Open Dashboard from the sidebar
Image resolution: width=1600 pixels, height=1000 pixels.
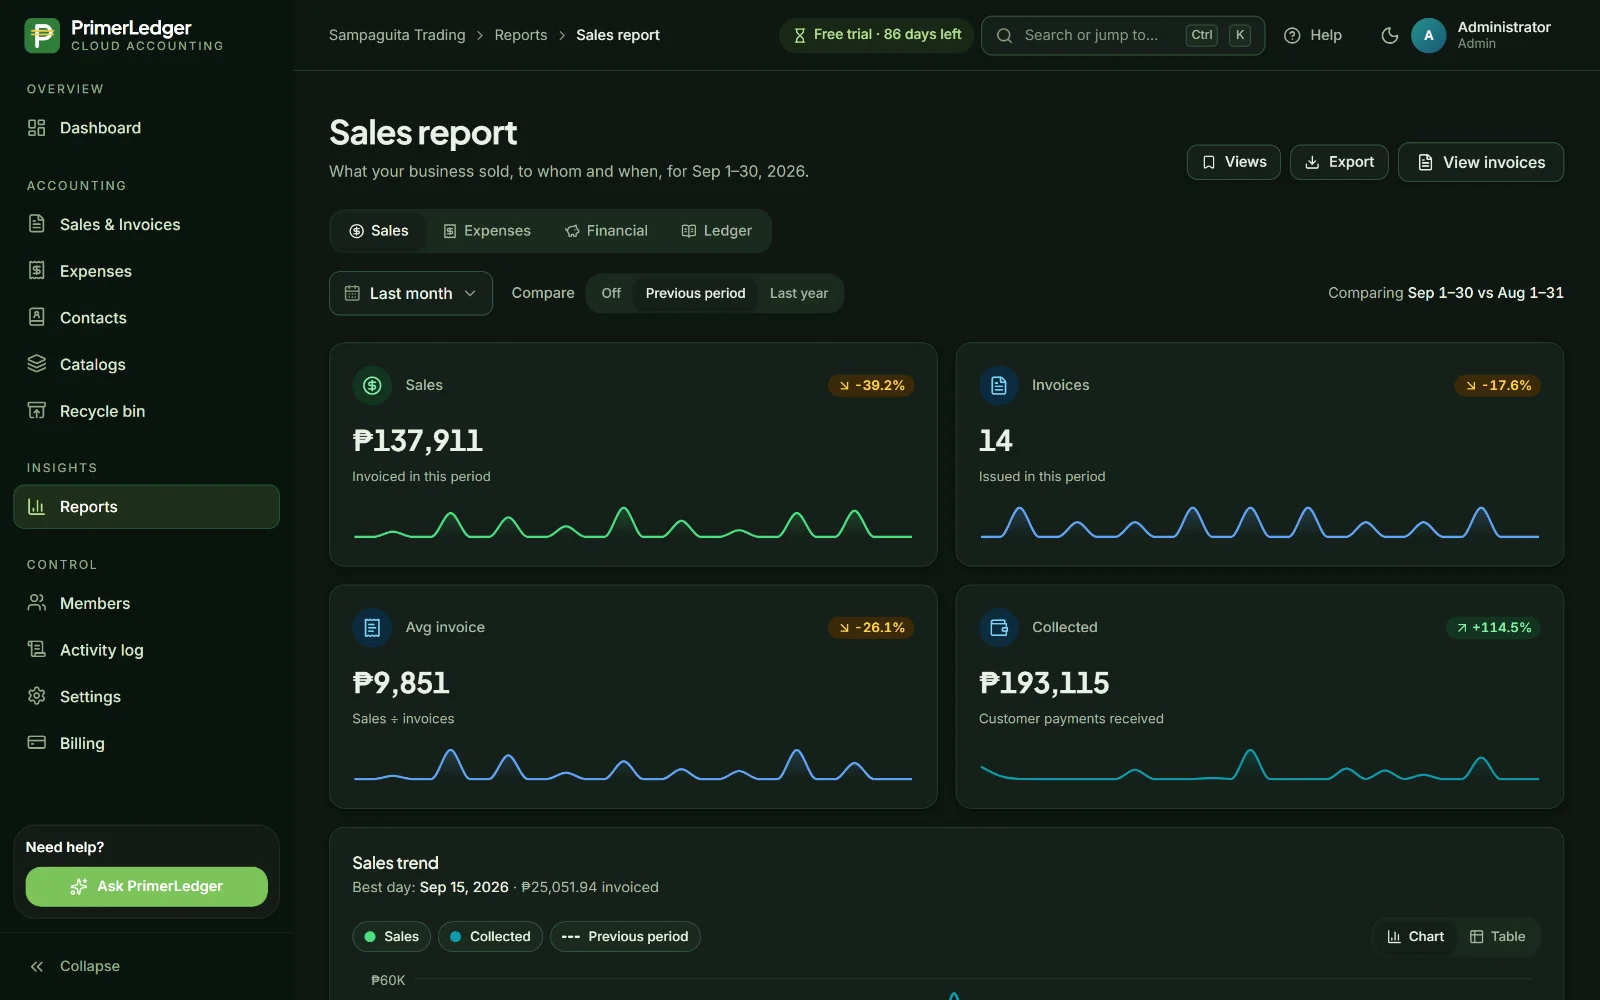tap(146, 128)
